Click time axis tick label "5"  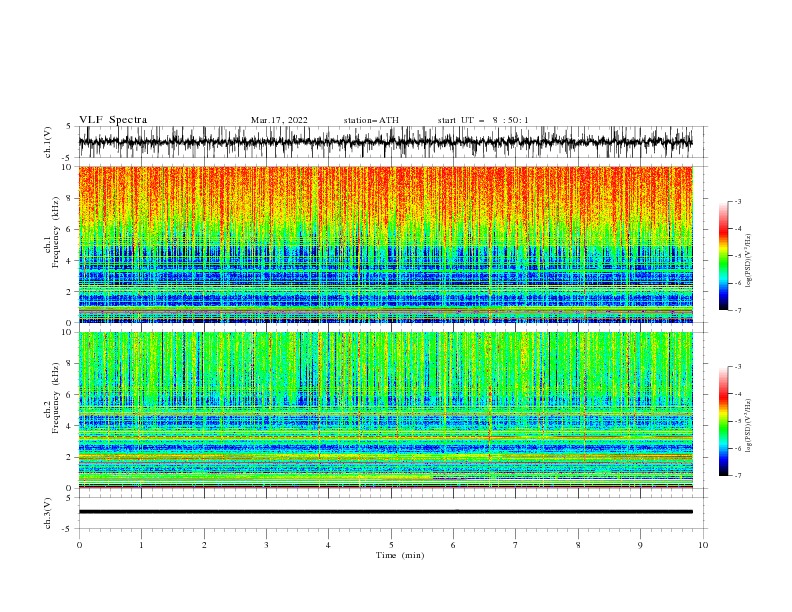coord(391,545)
